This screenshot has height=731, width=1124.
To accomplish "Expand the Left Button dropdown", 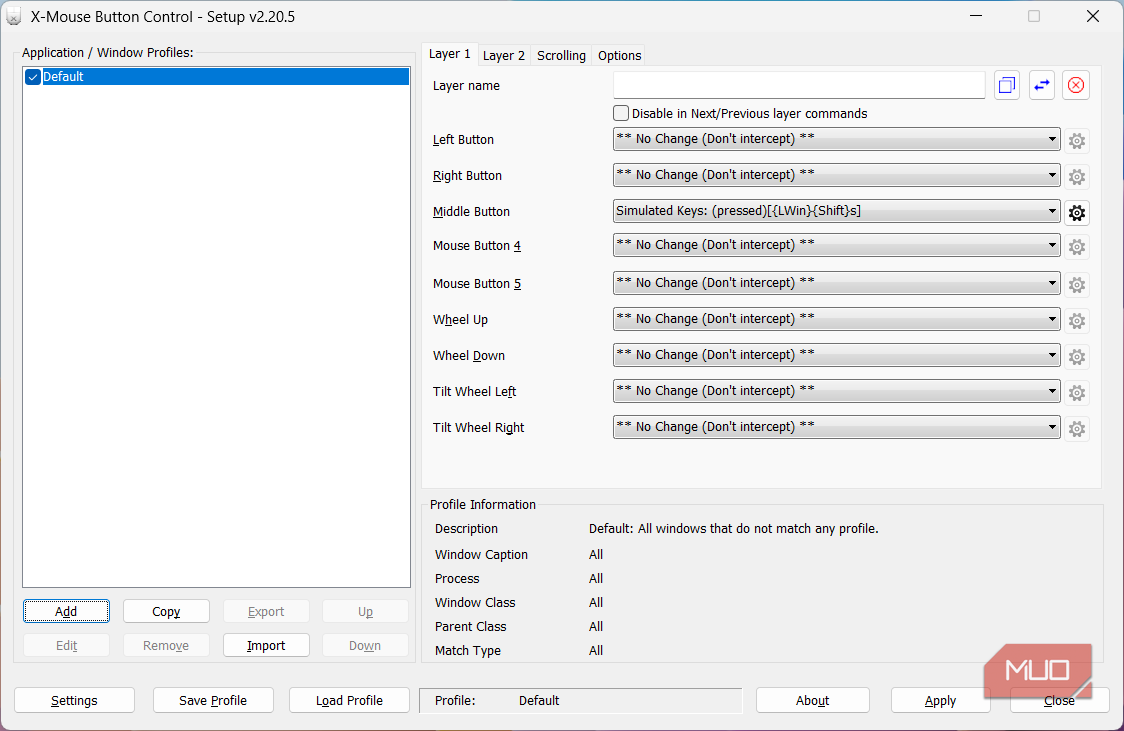I will [837, 139].
